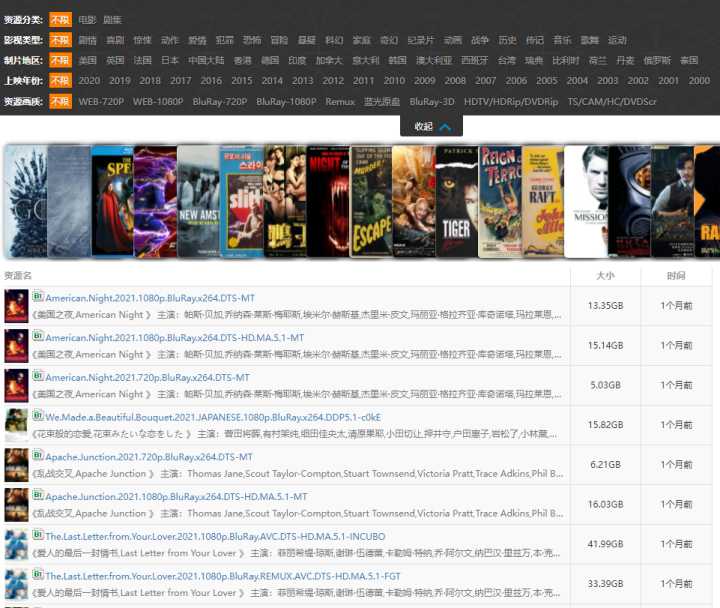720x608 pixels.
Task: Click BT icon beside American.Night 720p
Action: coord(38,376)
